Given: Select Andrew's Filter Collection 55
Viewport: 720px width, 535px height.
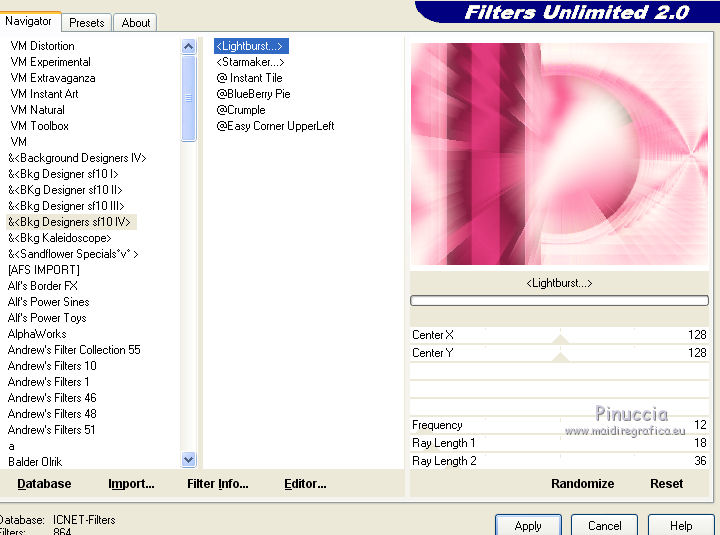Looking at the screenshot, I should [x=74, y=350].
